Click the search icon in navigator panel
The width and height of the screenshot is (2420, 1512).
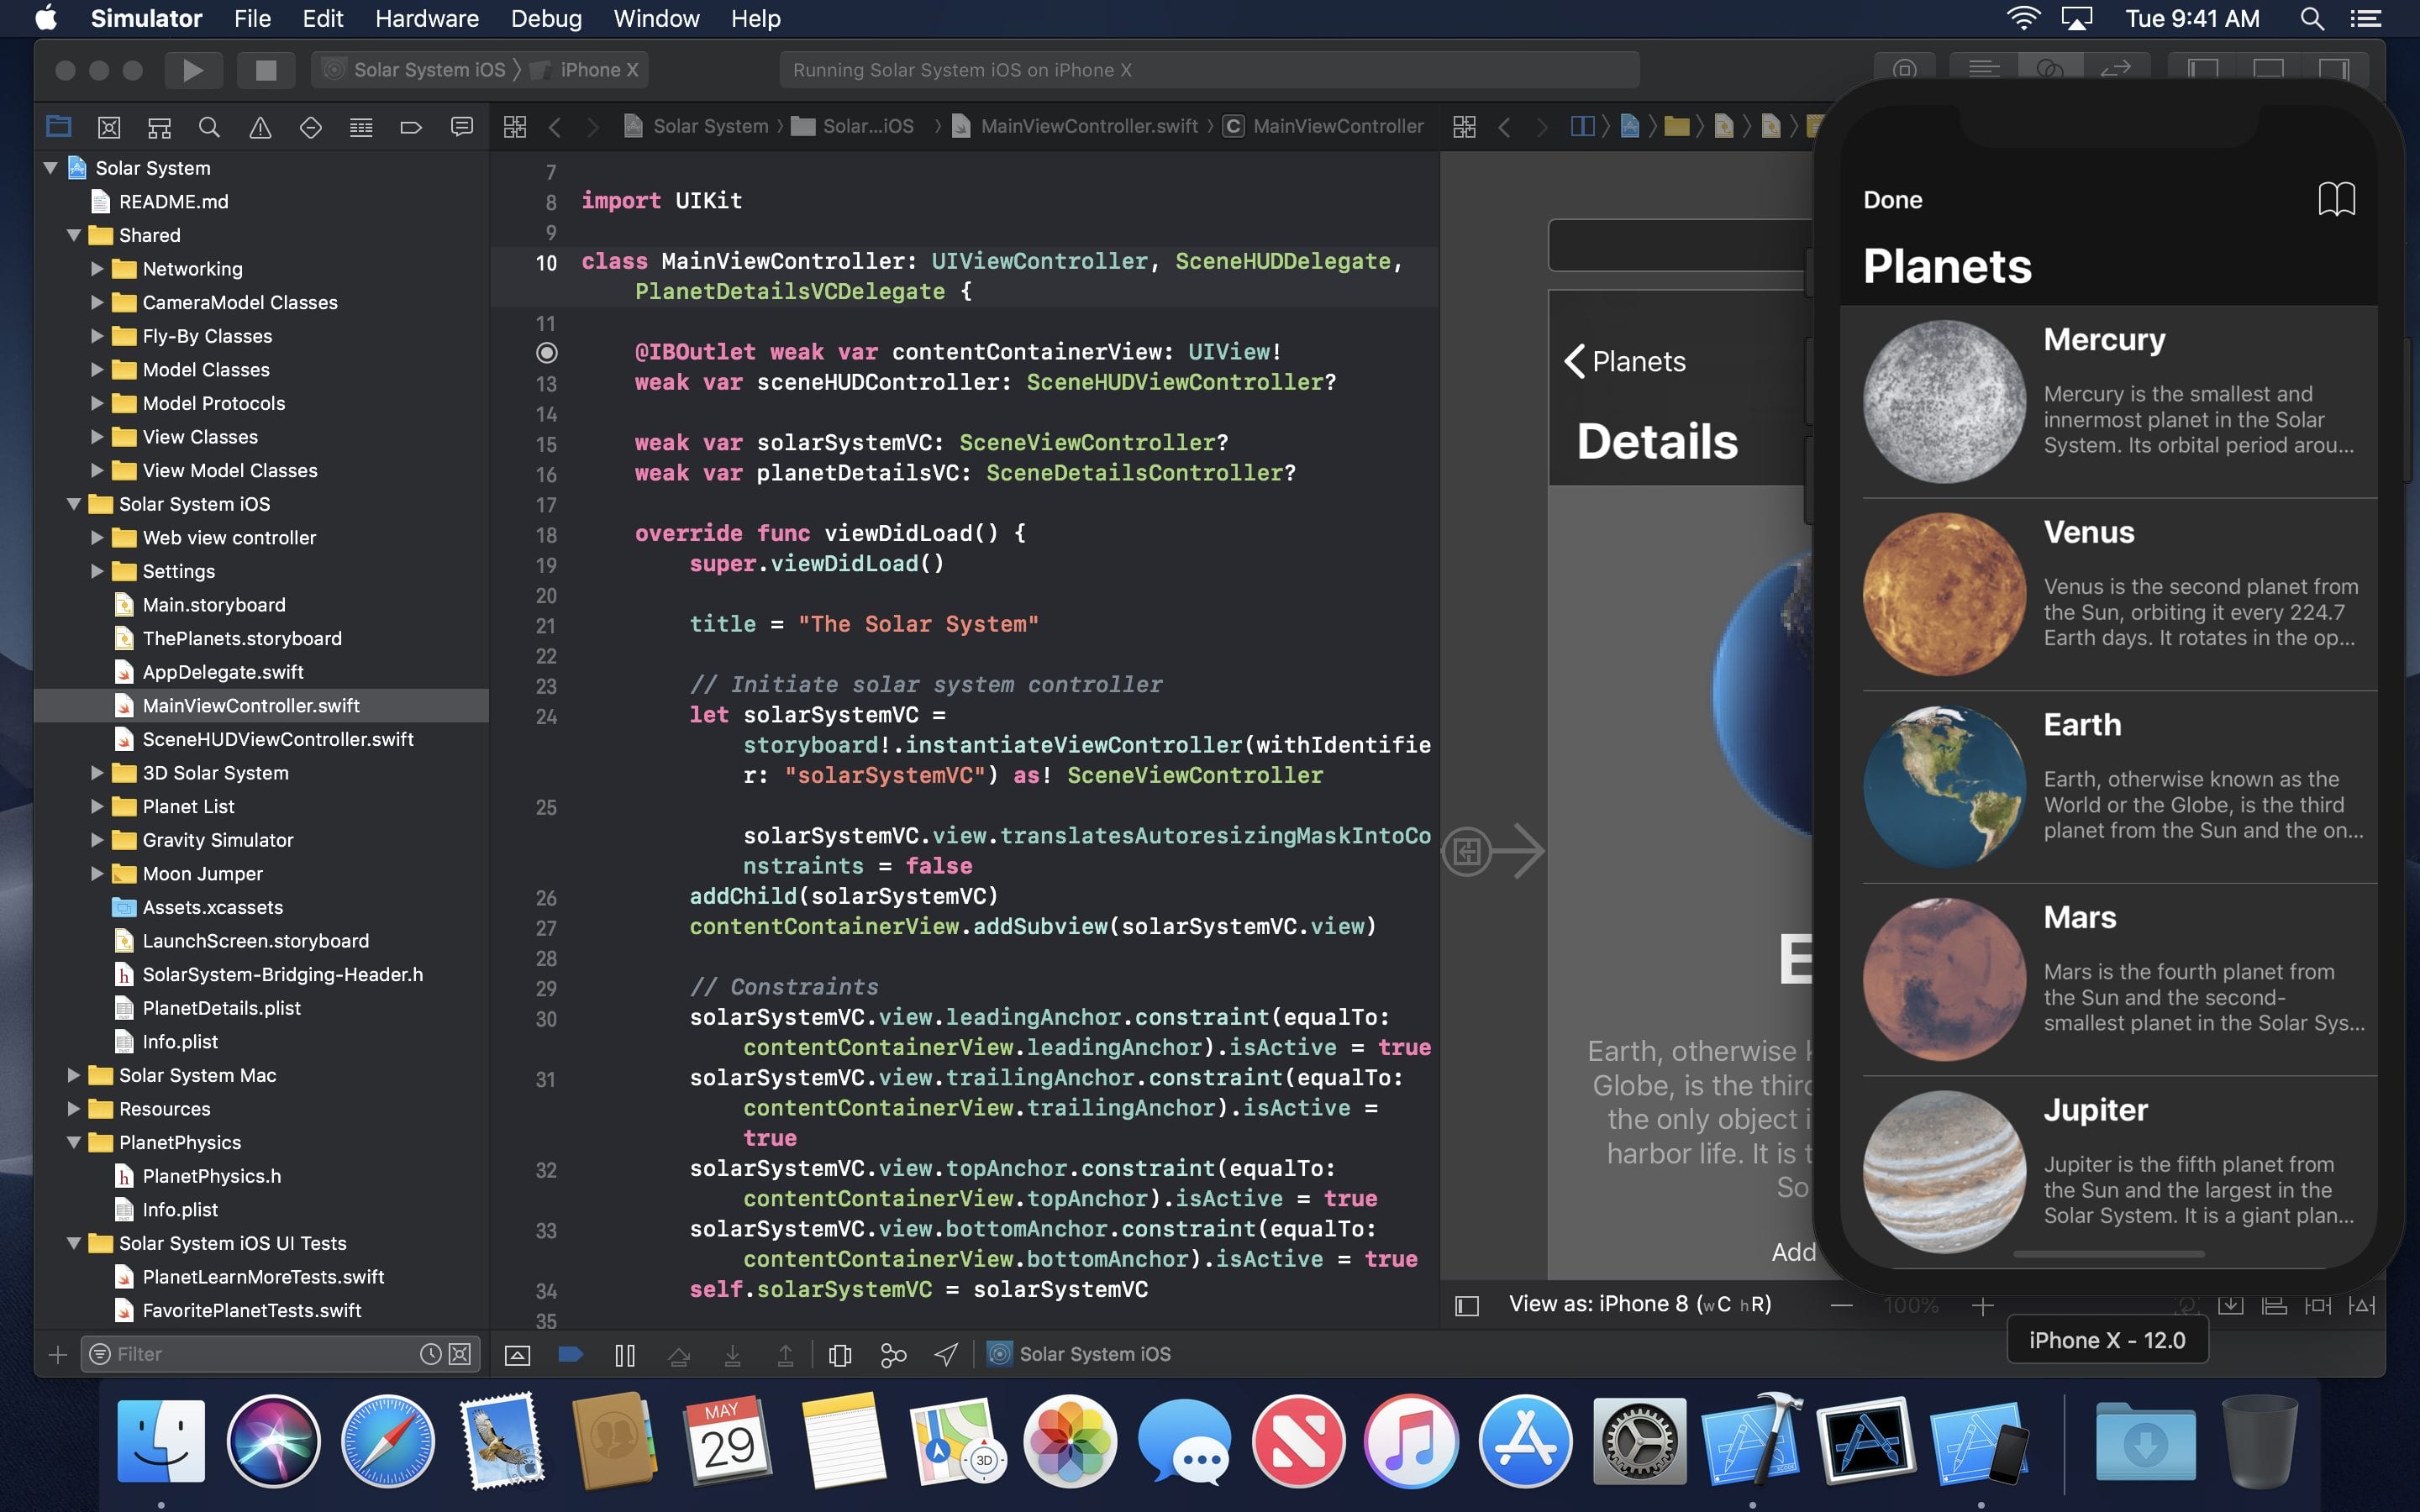tap(209, 123)
